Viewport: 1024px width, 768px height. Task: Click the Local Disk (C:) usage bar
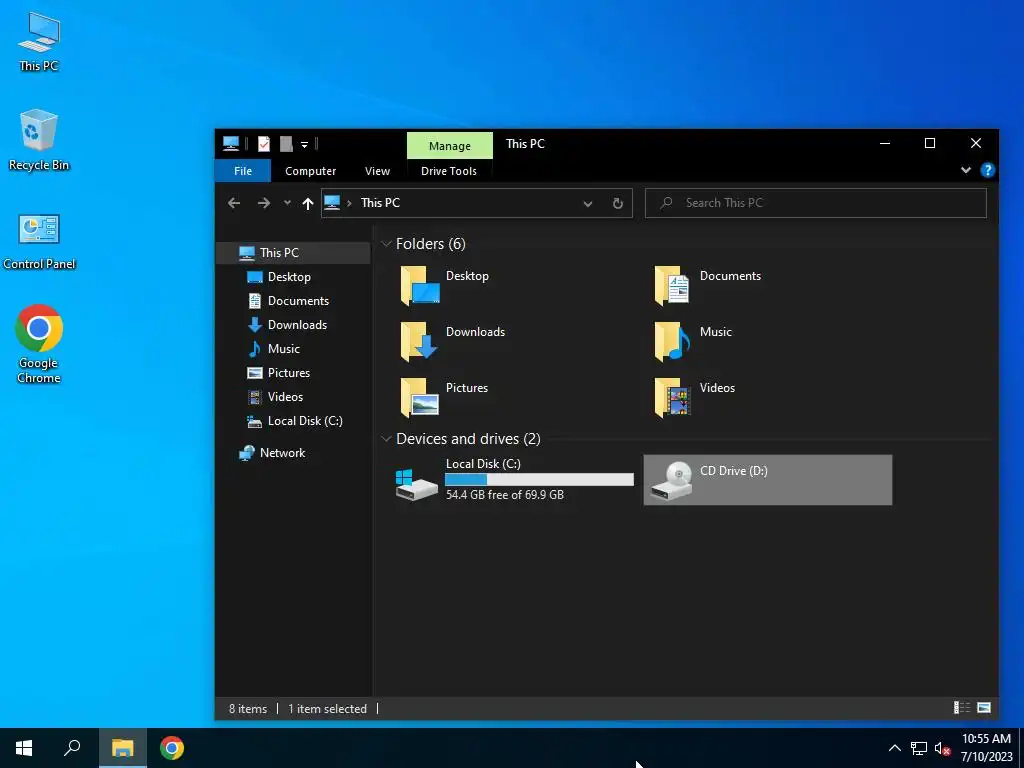coord(539,479)
